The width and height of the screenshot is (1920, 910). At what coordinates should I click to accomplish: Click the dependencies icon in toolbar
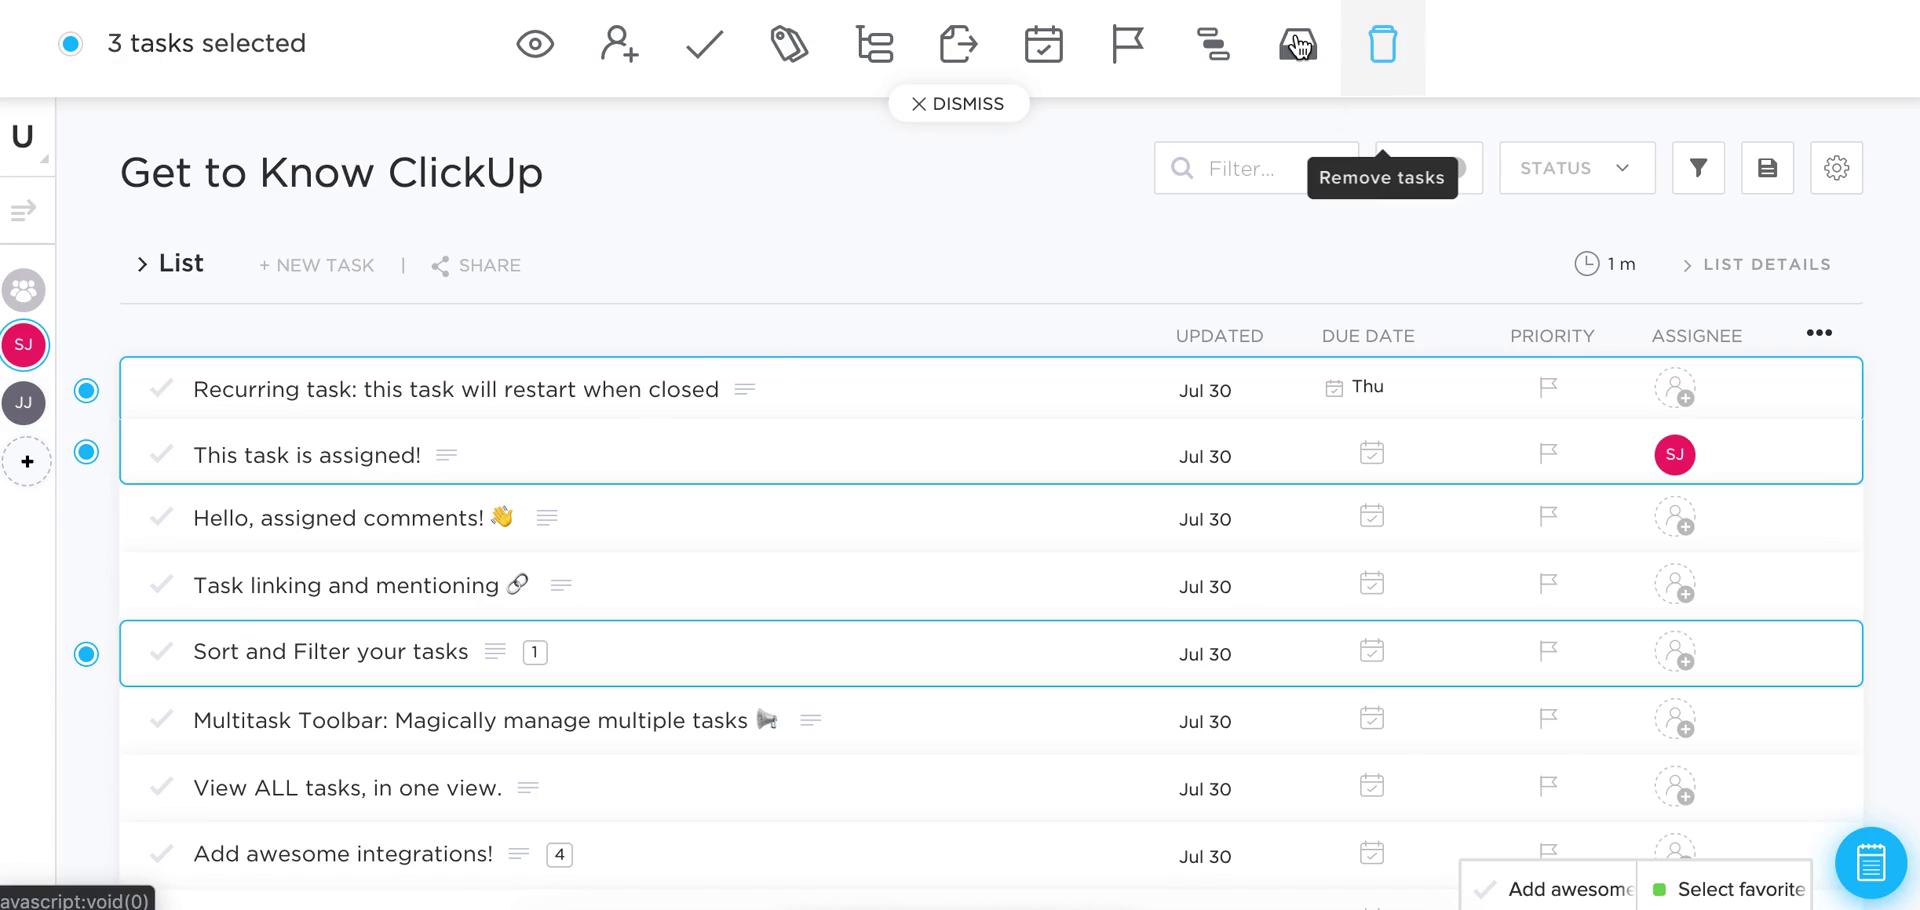[x=1213, y=44]
